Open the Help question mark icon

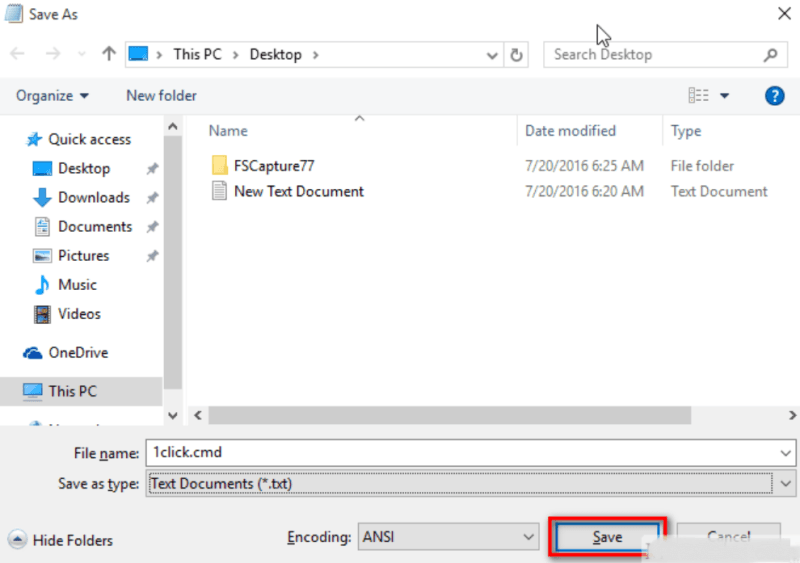773,96
